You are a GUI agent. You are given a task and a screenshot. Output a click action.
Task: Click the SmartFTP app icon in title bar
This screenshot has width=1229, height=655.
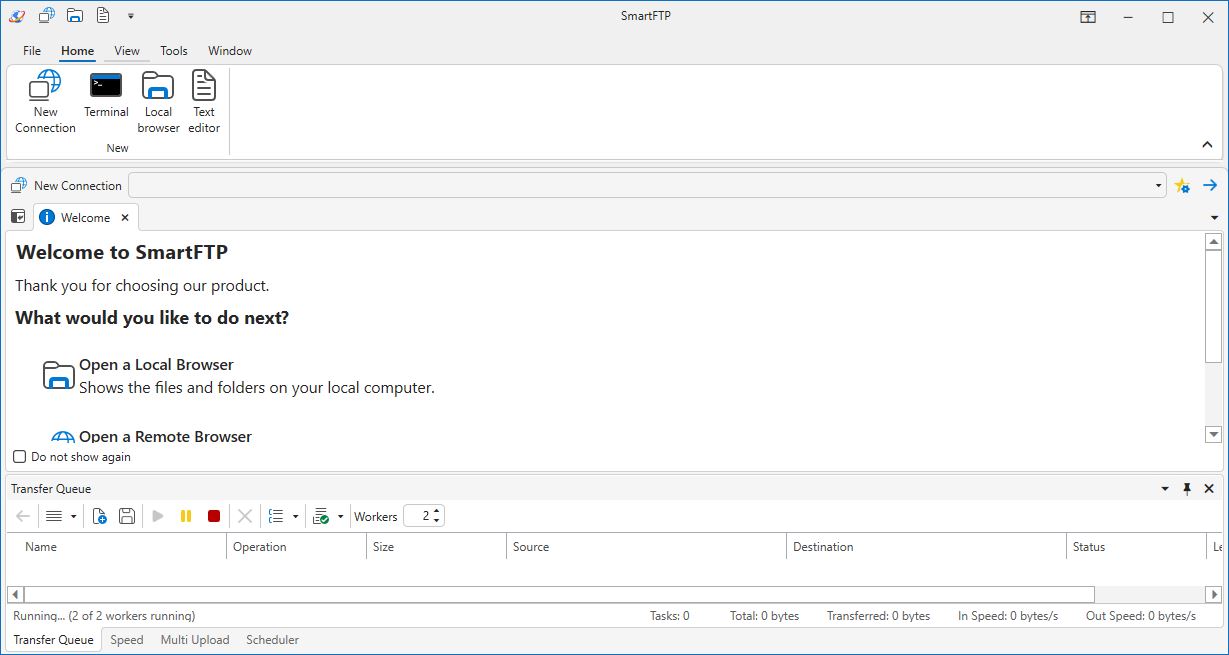[17, 16]
